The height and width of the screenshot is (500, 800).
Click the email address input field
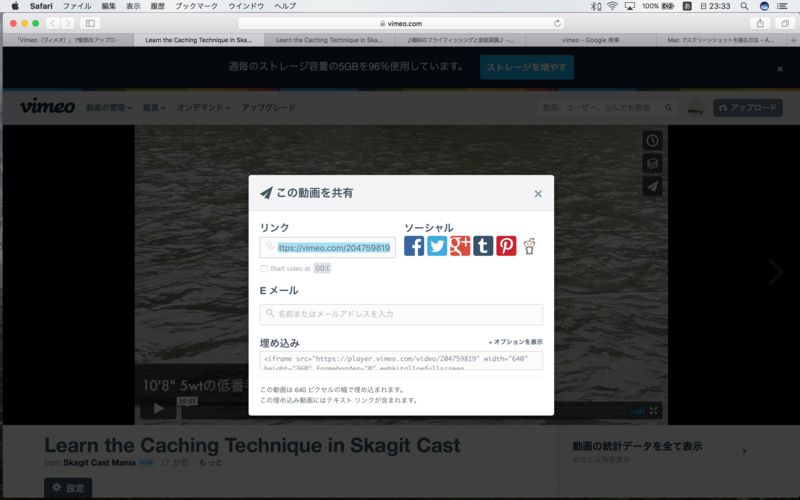coord(401,314)
